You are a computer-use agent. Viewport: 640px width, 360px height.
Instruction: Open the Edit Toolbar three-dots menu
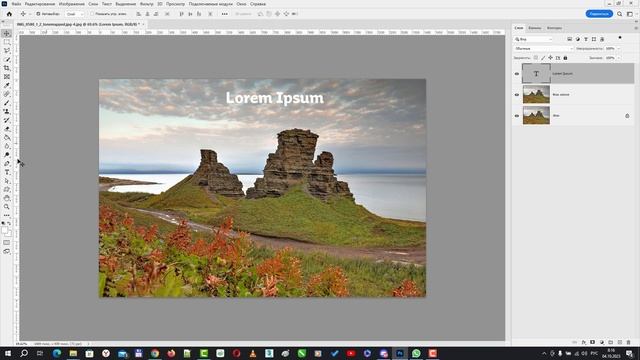click(7, 215)
